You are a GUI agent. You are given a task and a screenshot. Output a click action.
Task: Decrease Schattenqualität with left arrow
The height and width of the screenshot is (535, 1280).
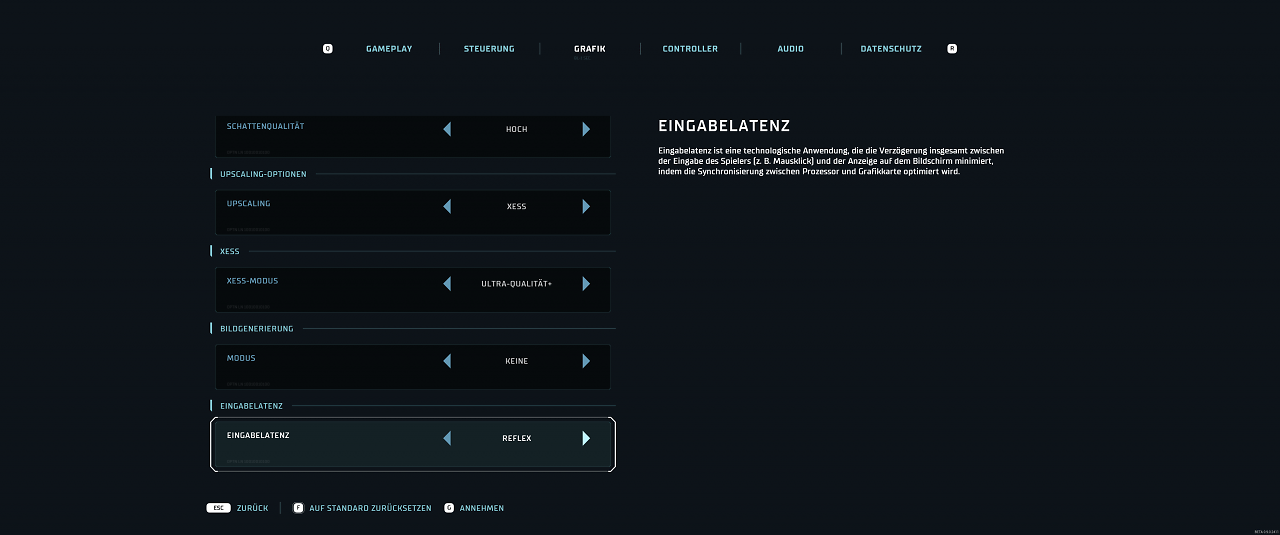pyautogui.click(x=447, y=129)
